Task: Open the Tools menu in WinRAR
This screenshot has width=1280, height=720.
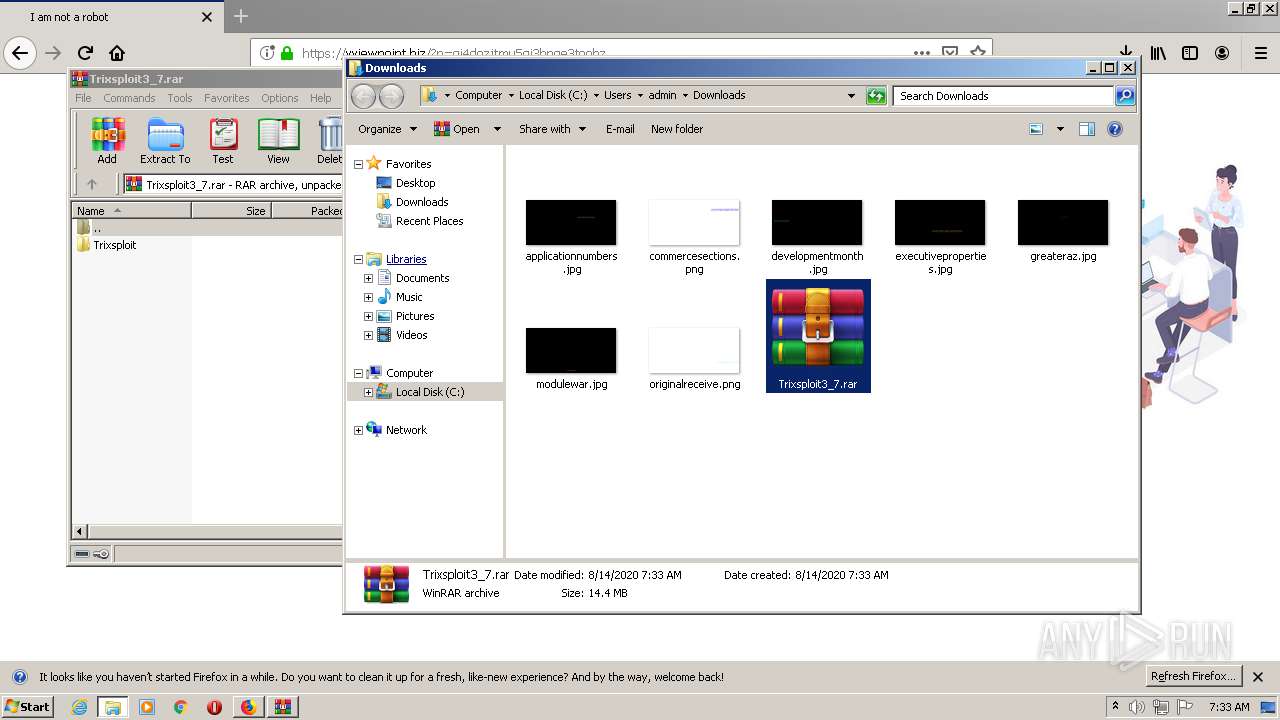Action: tap(180, 98)
